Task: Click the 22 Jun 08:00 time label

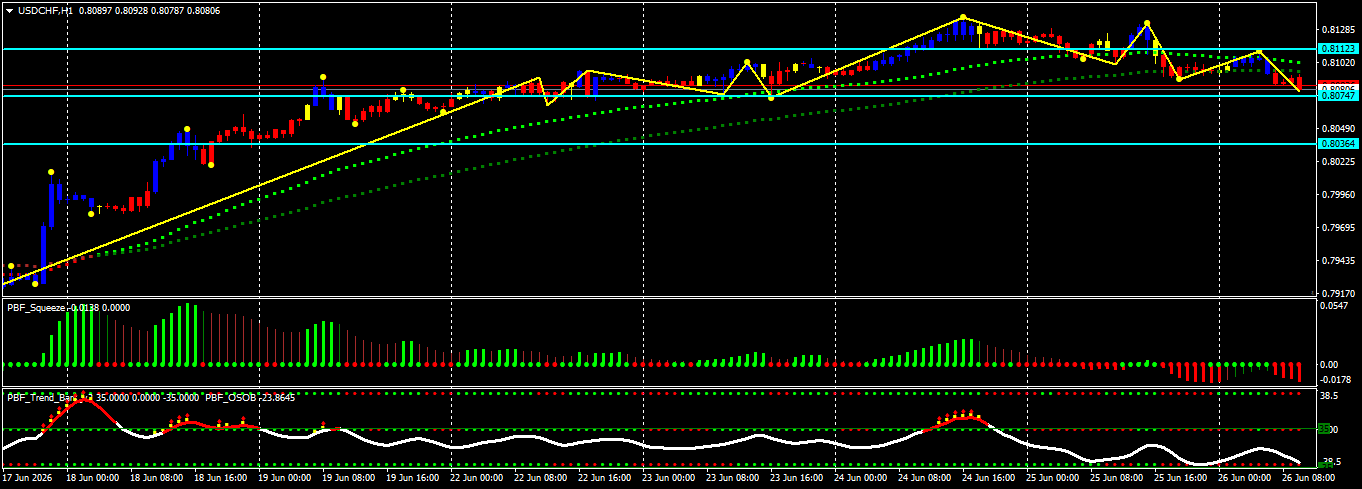Action: 543,480
